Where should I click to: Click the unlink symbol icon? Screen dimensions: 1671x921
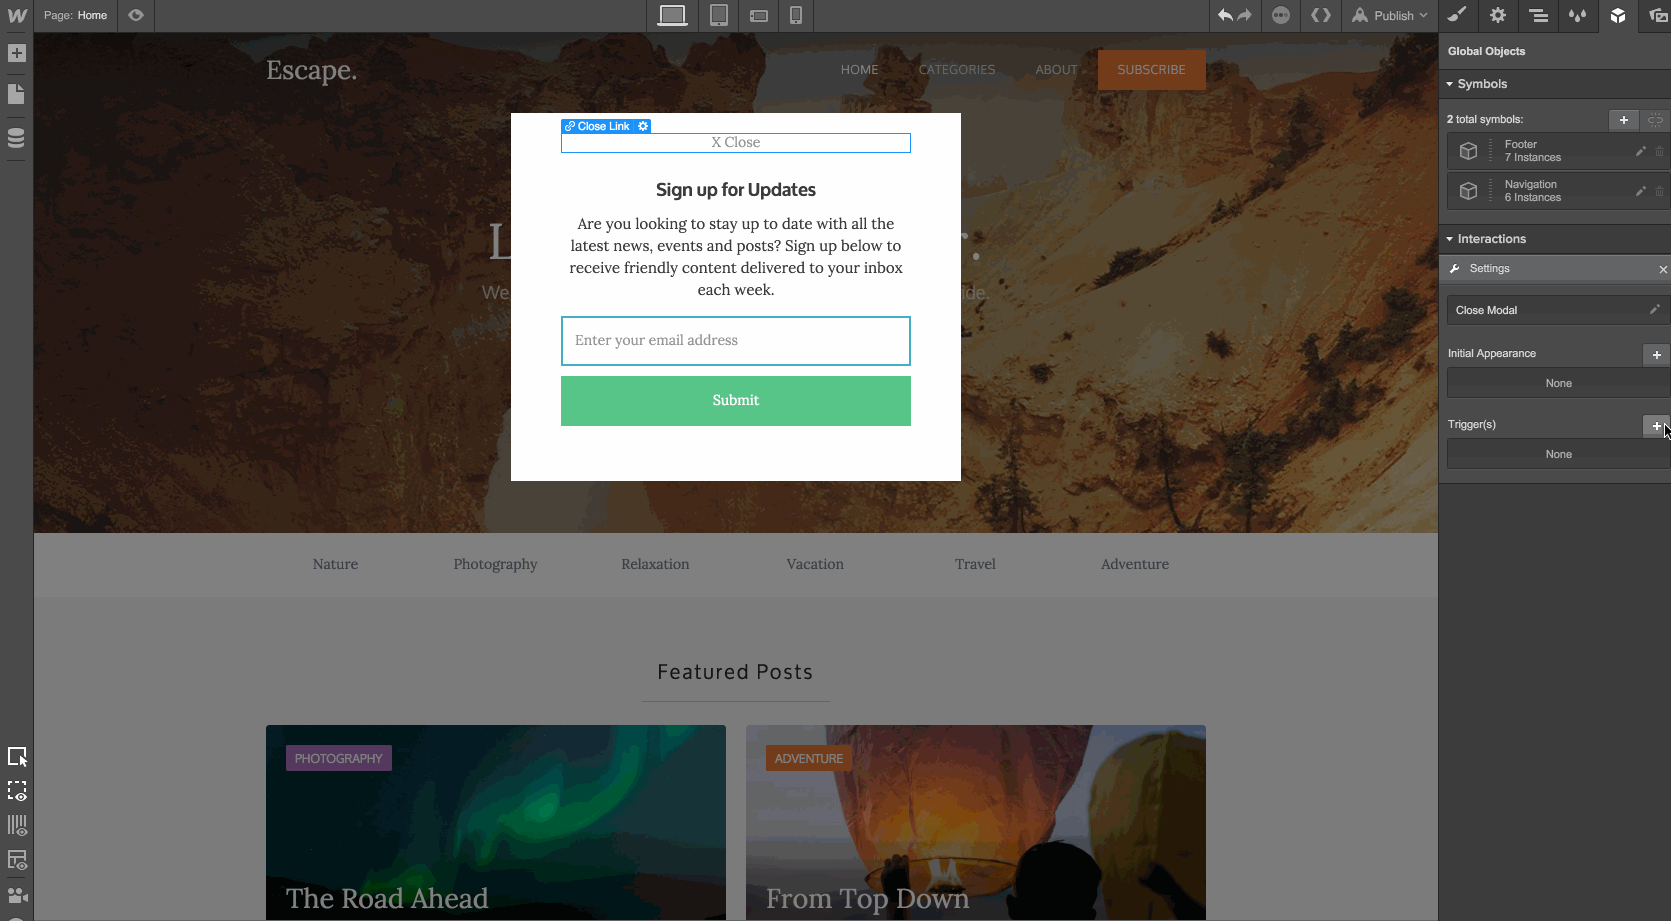pos(1656,120)
